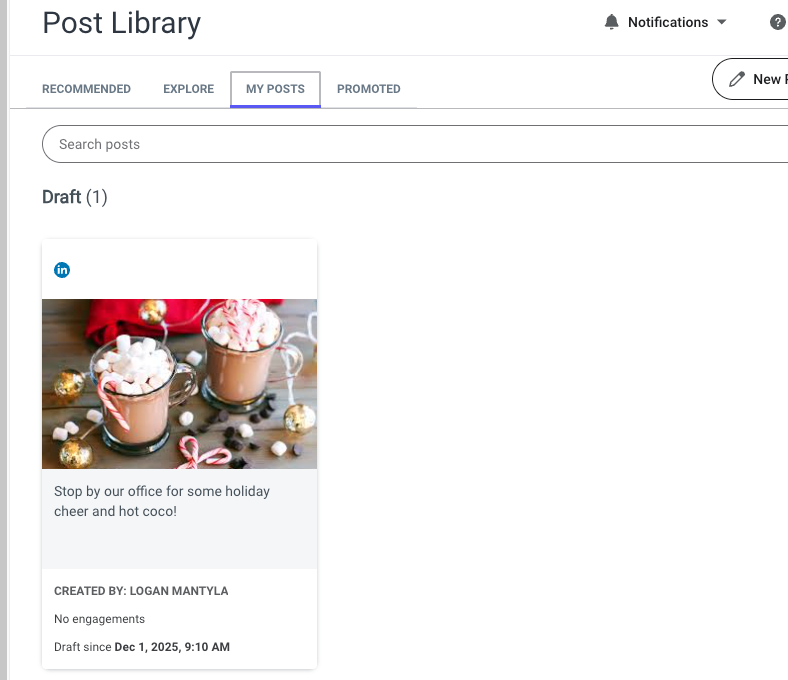Select the My Posts tab
Screen dimensions: 788x680
click(x=275, y=89)
